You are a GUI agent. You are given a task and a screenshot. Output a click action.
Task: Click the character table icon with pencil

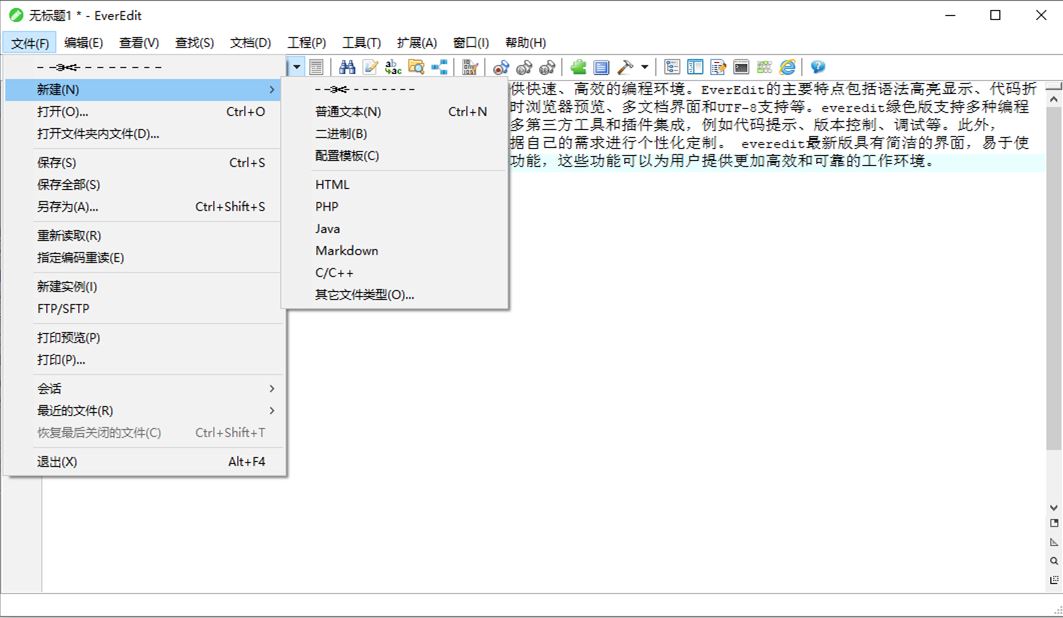470,67
